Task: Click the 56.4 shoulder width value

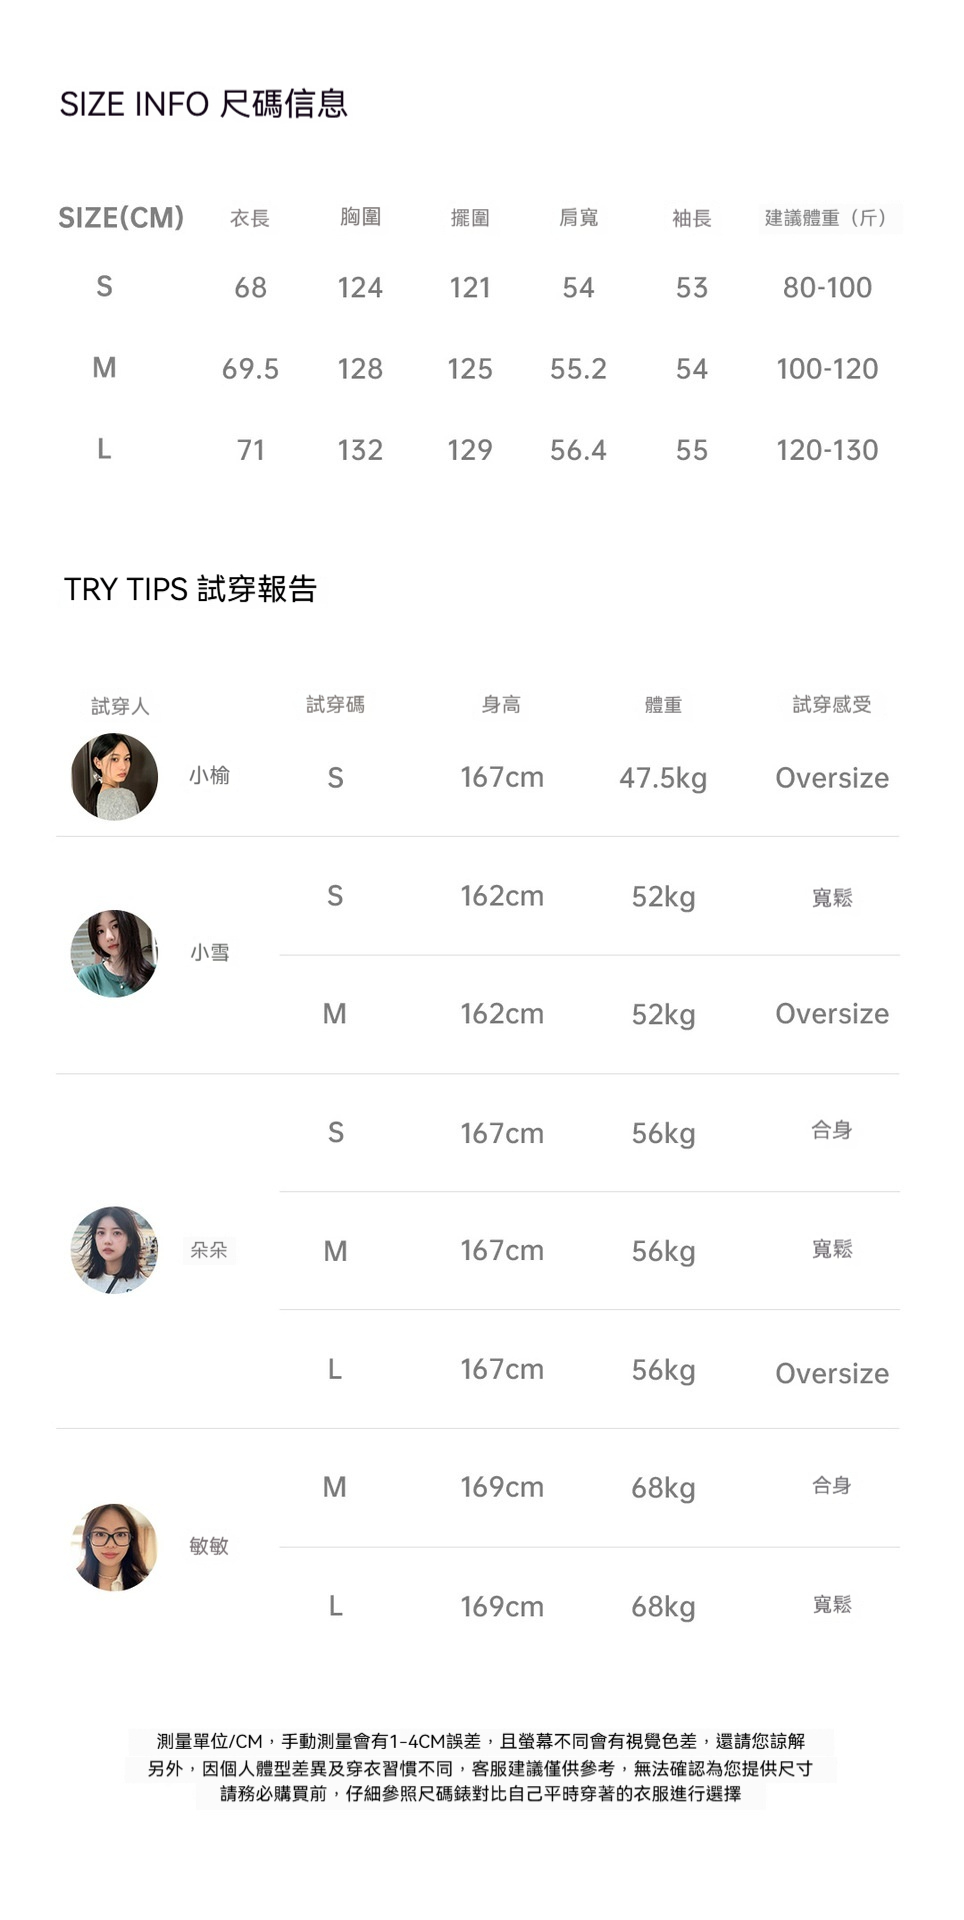Action: pos(578,450)
